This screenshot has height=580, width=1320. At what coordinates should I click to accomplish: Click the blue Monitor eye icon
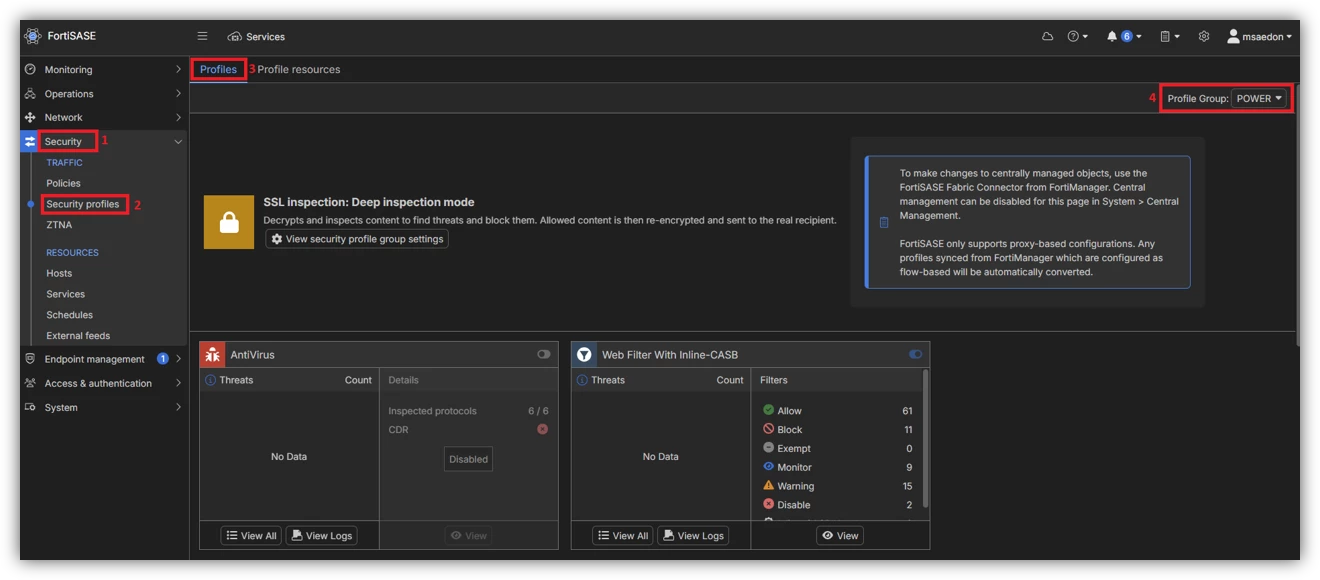coord(768,466)
